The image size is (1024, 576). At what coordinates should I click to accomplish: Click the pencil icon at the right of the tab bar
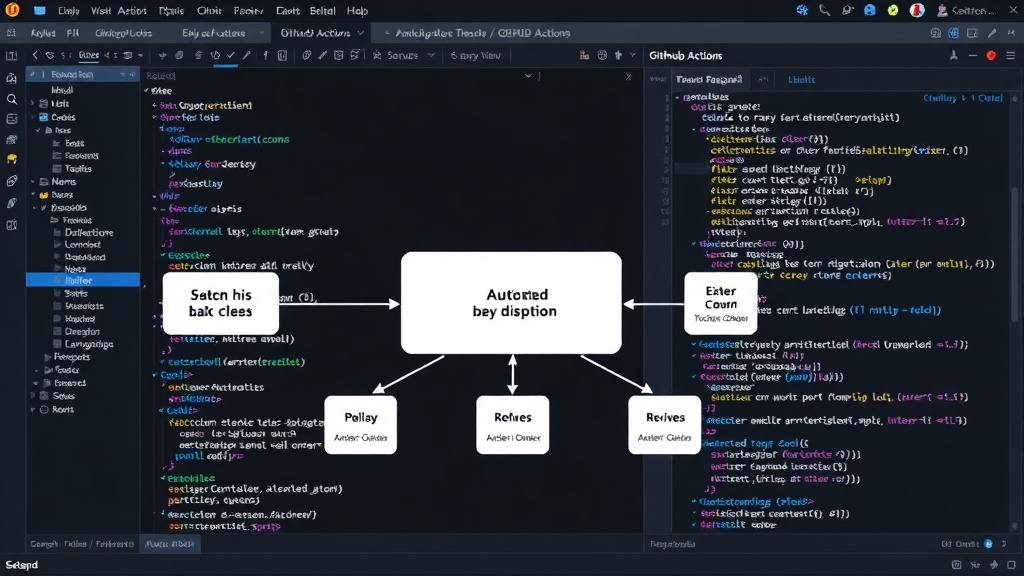coord(992,33)
